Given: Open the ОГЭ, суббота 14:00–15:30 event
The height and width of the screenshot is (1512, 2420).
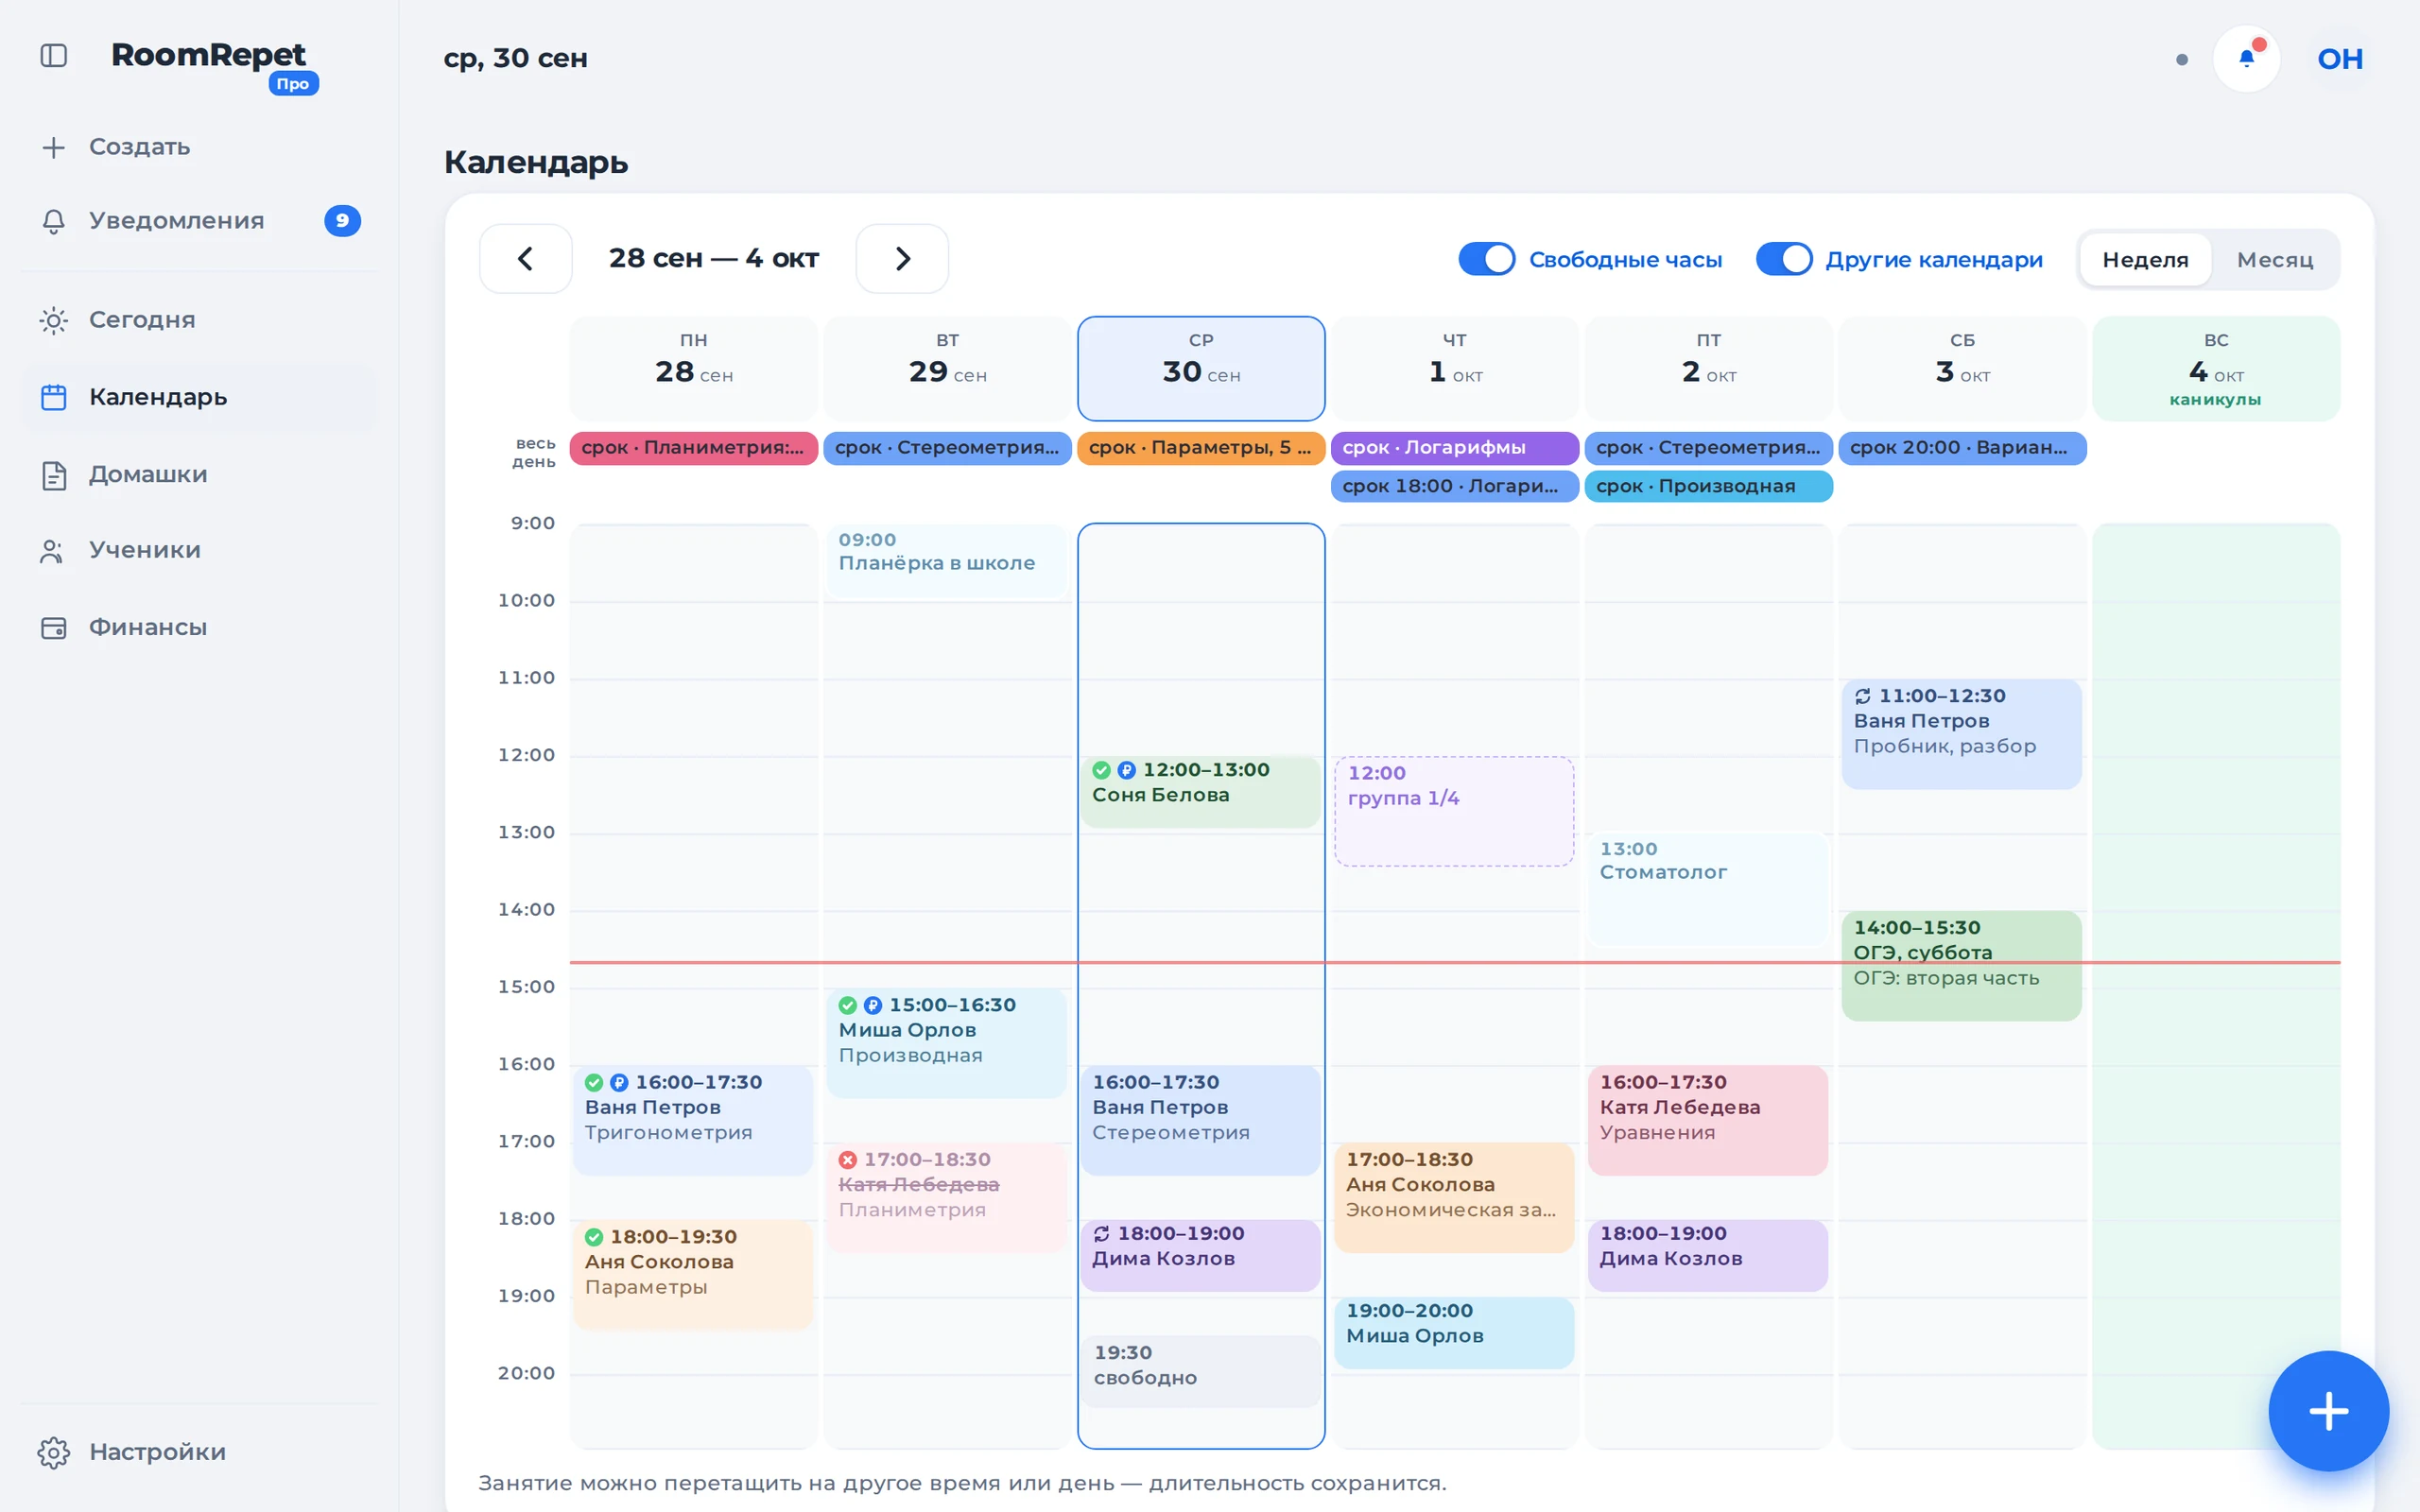Looking at the screenshot, I should tap(1961, 965).
